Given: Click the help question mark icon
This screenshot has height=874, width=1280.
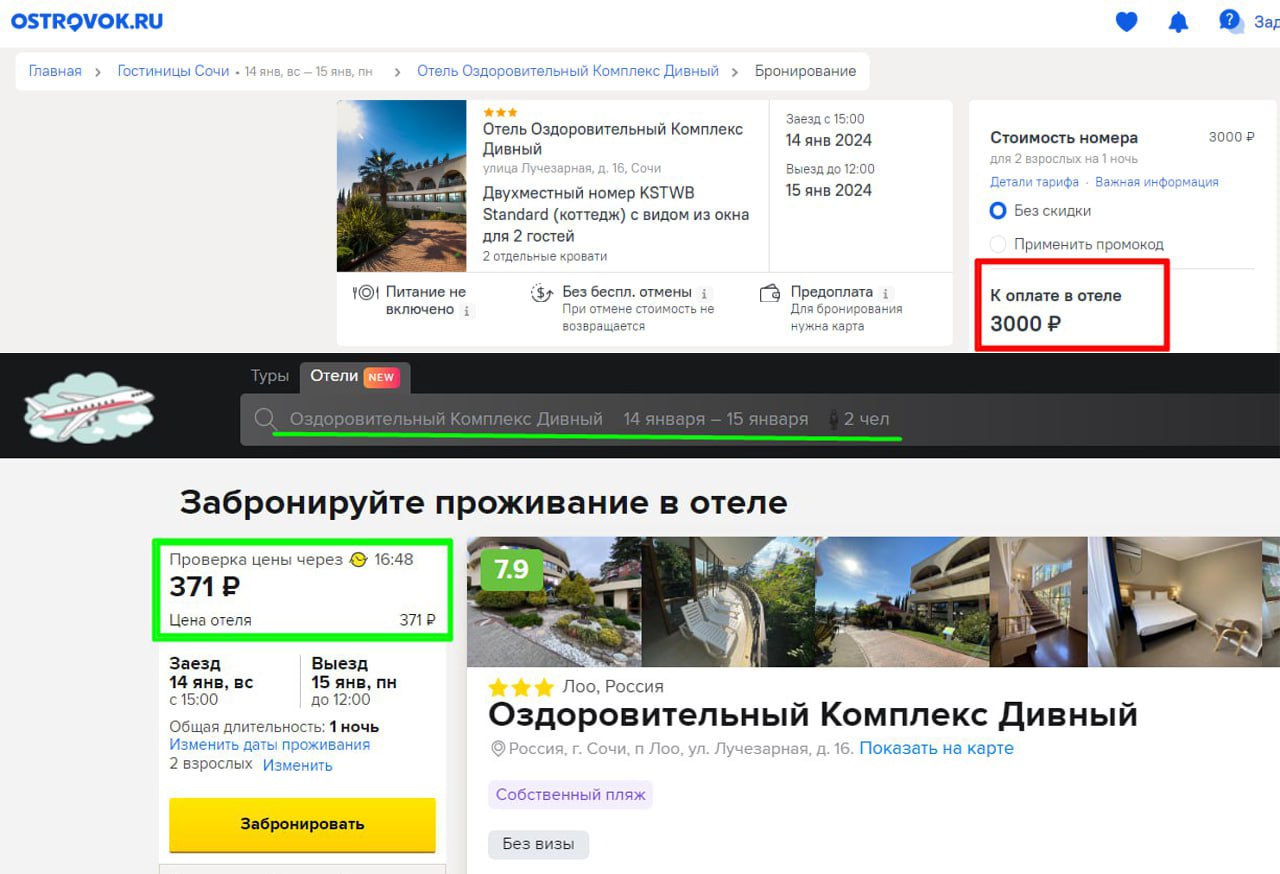Looking at the screenshot, I should (x=1229, y=20).
